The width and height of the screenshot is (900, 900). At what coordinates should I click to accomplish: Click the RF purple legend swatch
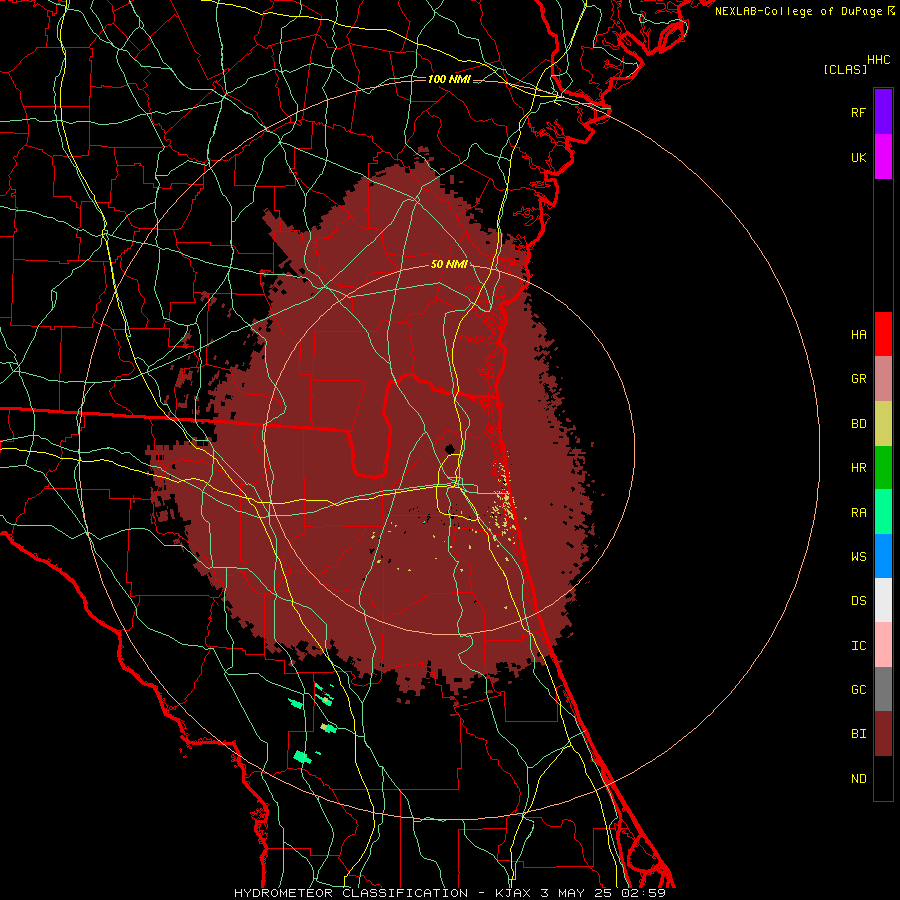pos(883,112)
